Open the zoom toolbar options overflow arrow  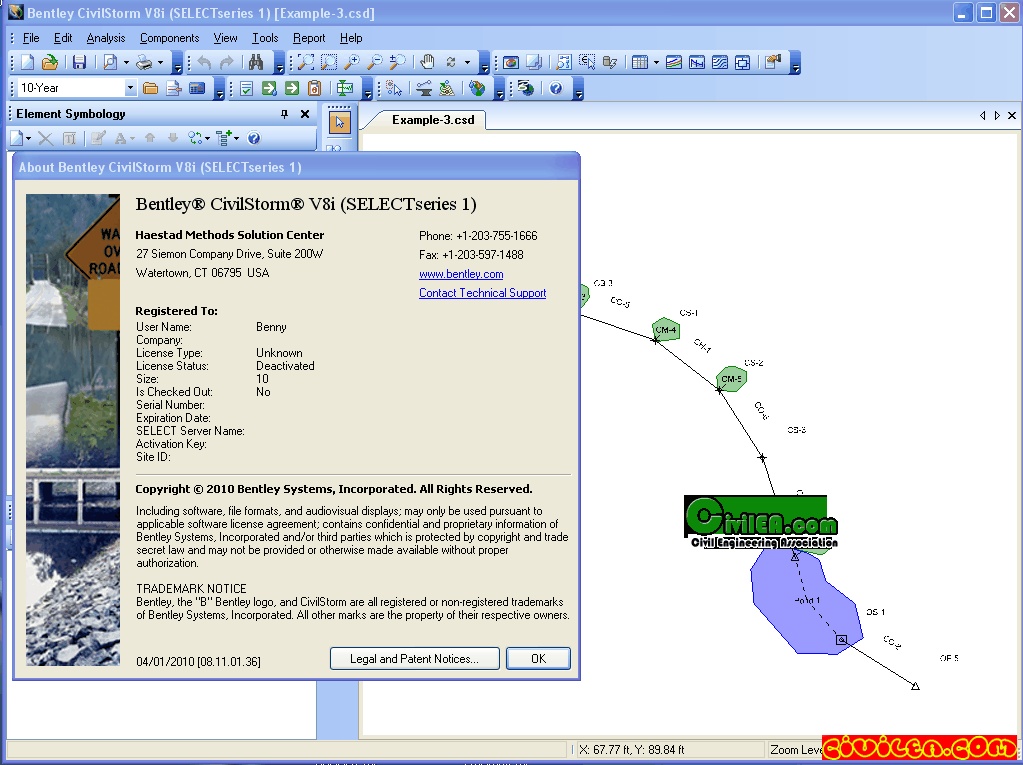[484, 63]
